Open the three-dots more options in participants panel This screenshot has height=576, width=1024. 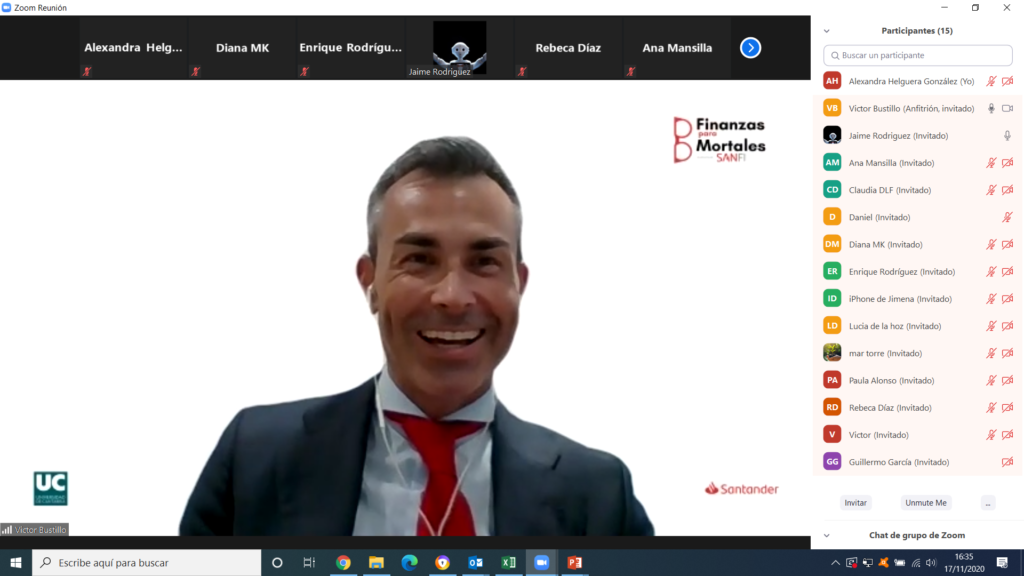987,503
